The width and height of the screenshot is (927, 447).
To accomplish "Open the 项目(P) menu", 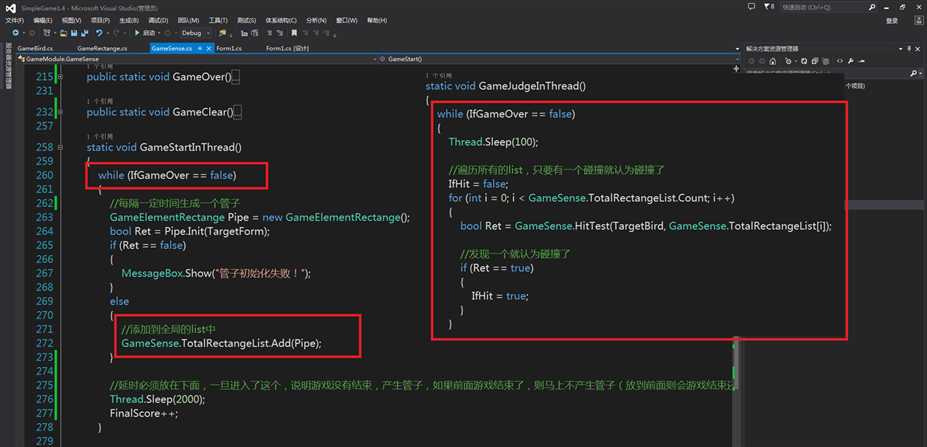I will point(100,20).
